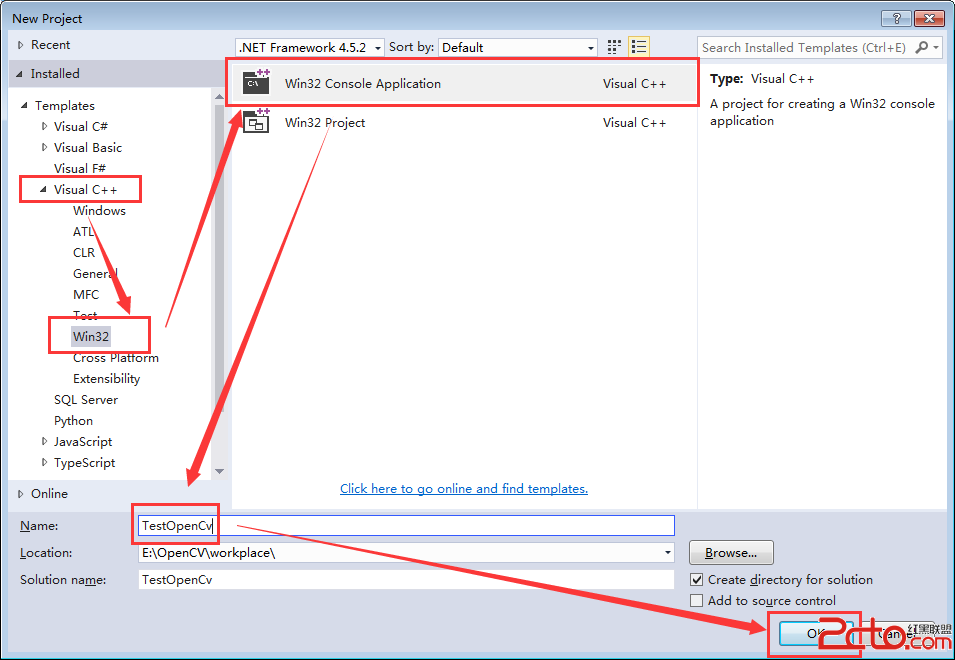Enable Add to source control checkbox
Image resolution: width=955 pixels, height=660 pixels.
[697, 600]
